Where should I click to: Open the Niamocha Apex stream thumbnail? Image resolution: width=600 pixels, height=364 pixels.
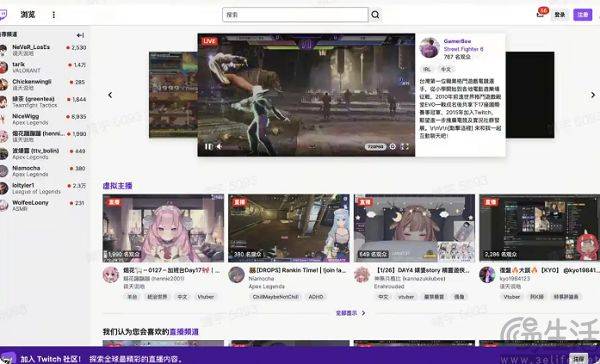pyautogui.click(x=289, y=228)
